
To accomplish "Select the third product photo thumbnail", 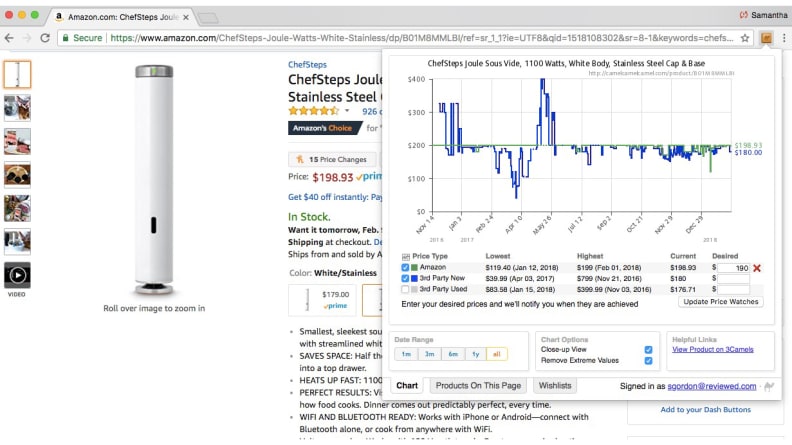I will (x=17, y=141).
